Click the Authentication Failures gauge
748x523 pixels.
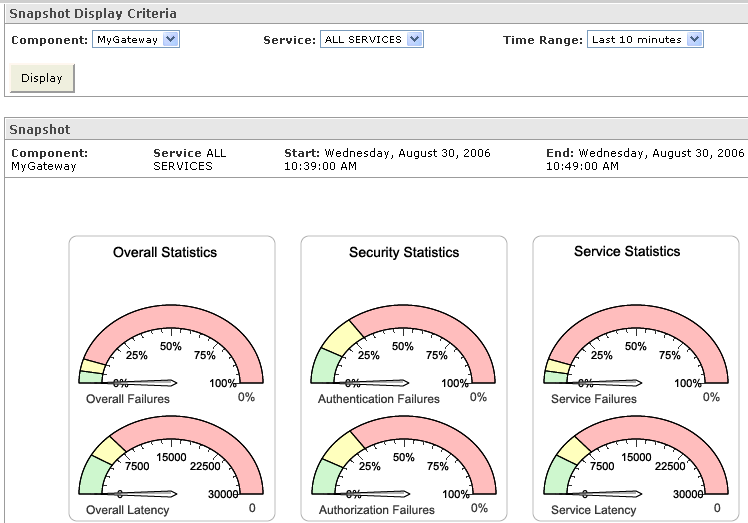click(403, 345)
